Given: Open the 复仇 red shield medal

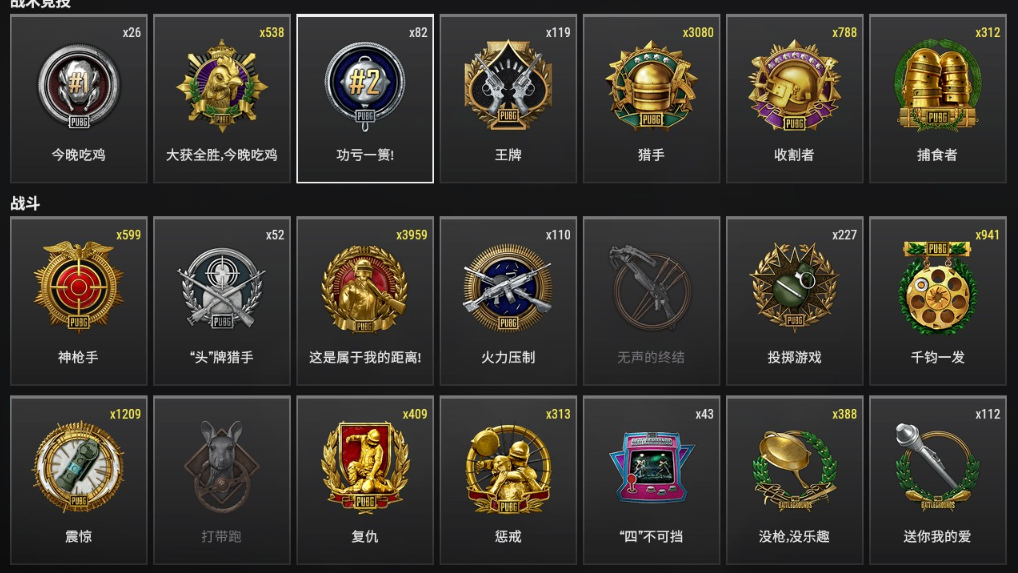Looking at the screenshot, I should pyautogui.click(x=365, y=480).
